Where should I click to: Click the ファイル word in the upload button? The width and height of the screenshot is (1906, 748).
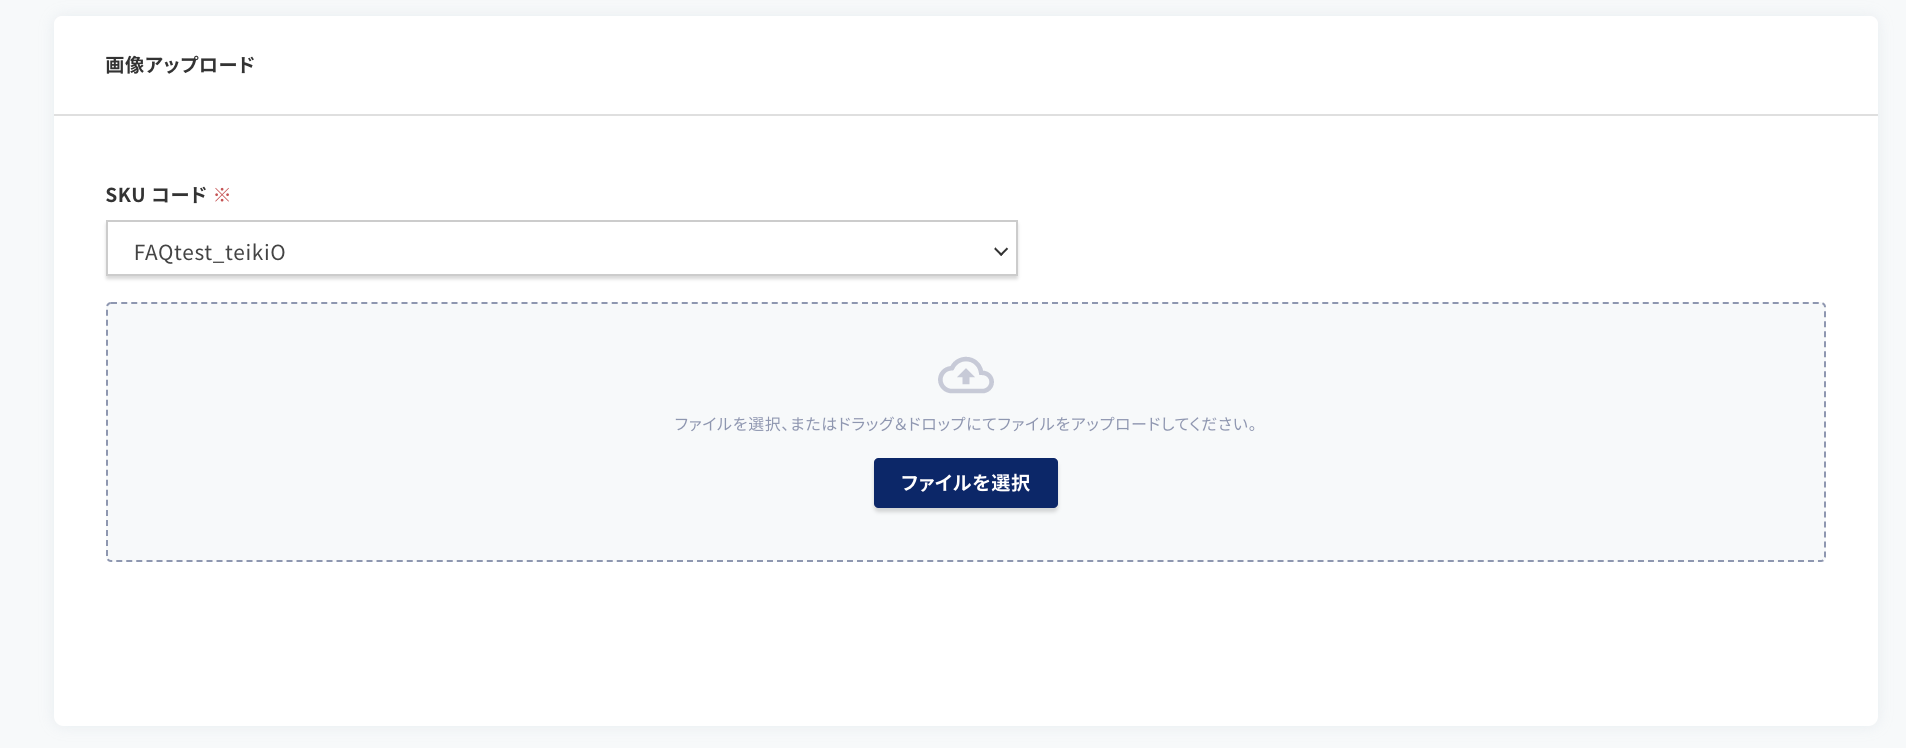[x=937, y=483]
